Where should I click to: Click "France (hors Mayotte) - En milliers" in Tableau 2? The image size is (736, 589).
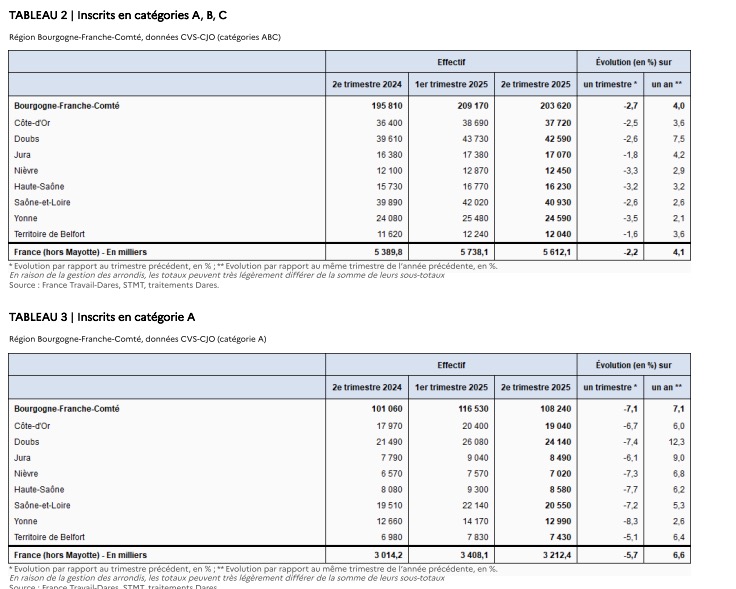80,252
